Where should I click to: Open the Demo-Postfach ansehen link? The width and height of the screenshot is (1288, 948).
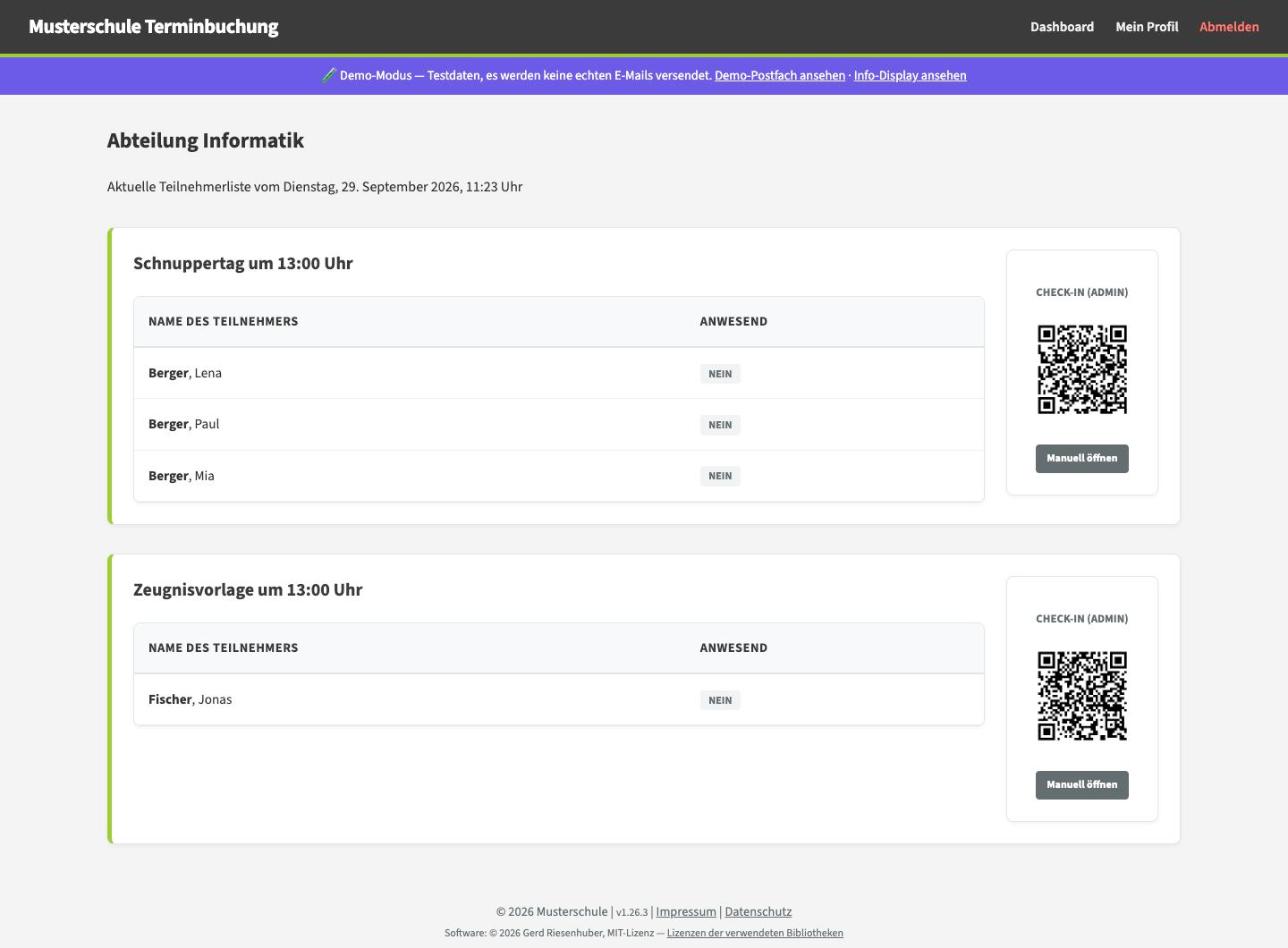779,75
